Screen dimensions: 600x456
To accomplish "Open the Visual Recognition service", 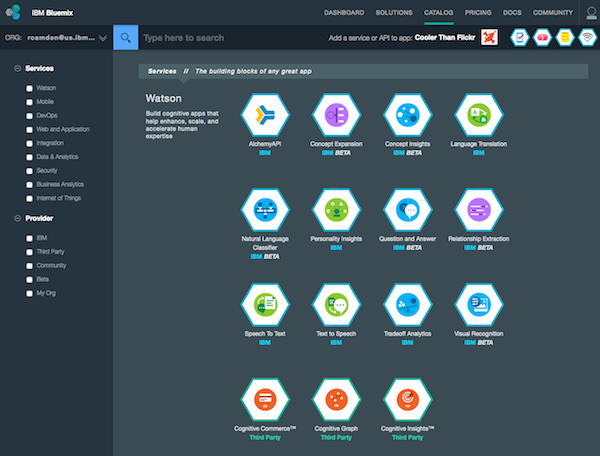I will [x=479, y=305].
